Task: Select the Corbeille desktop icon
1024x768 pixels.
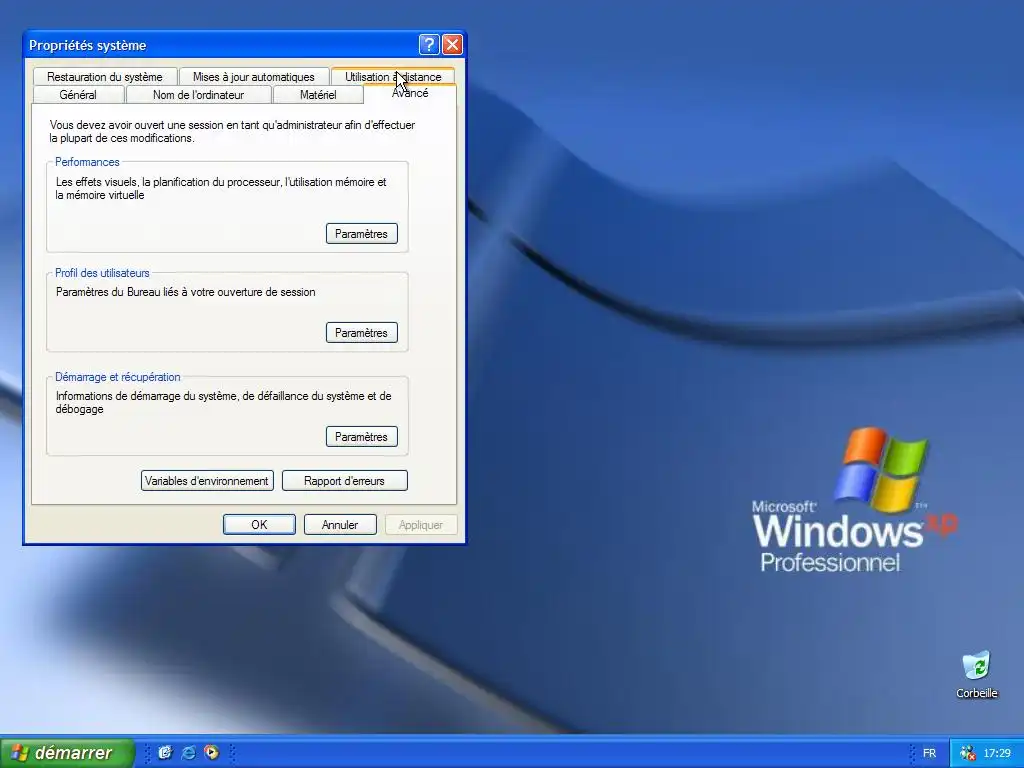Action: 976,675
